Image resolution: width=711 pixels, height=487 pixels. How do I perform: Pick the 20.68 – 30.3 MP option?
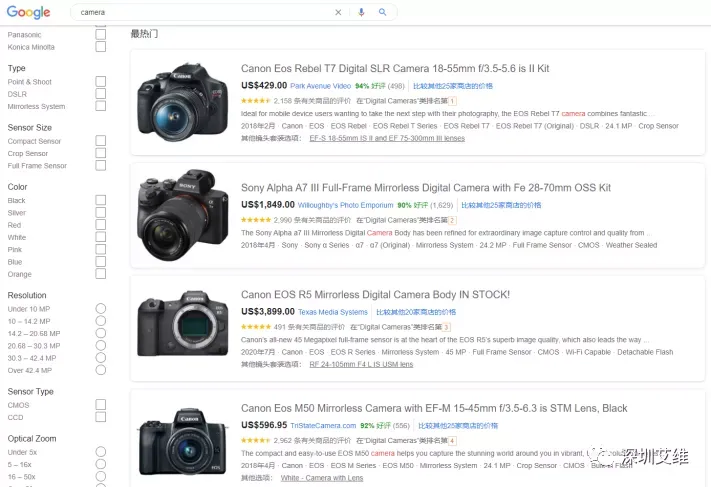(x=101, y=346)
